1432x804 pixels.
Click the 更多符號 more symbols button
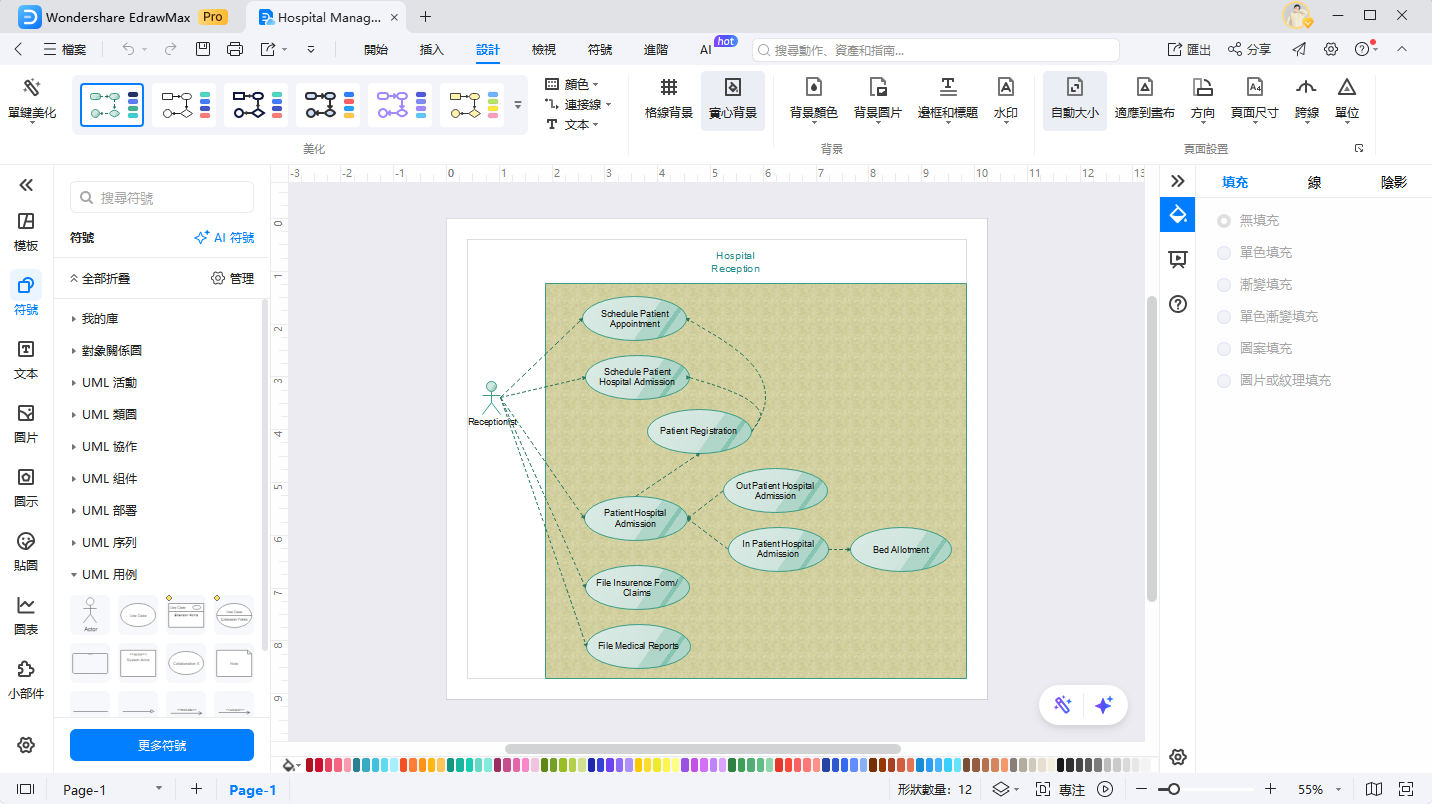click(x=162, y=745)
